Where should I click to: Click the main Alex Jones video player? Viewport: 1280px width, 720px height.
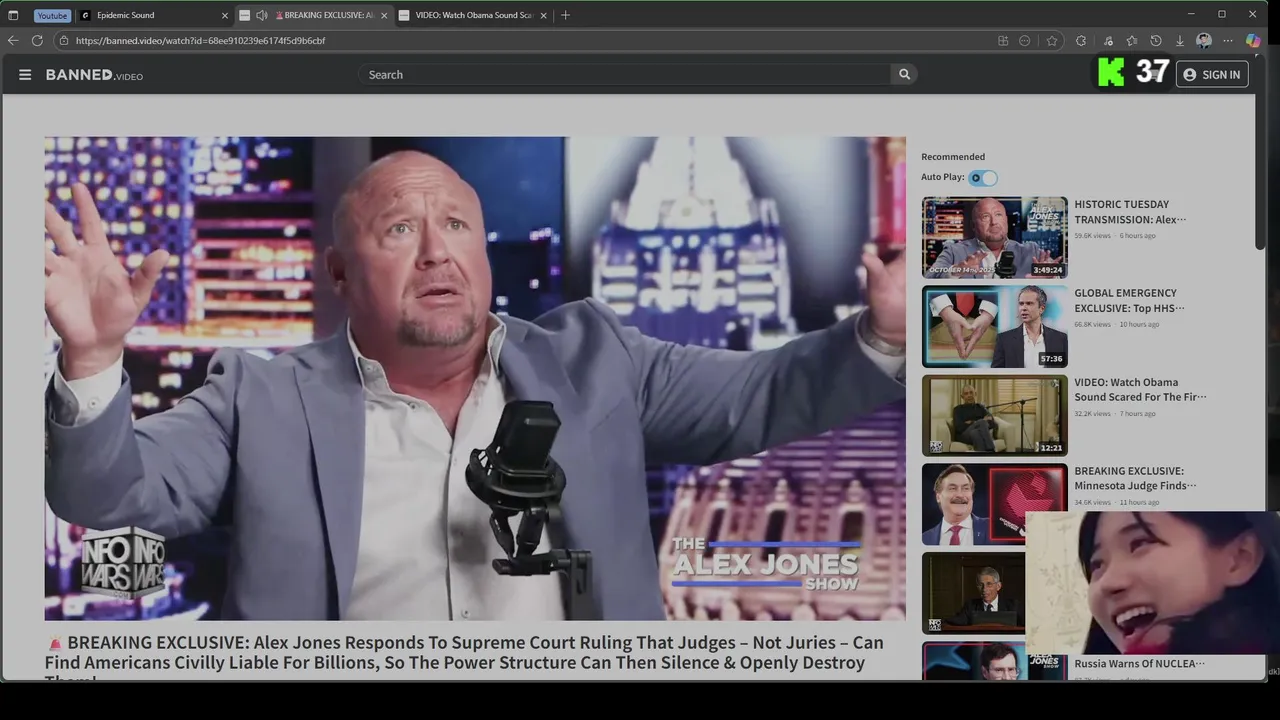tap(475, 378)
